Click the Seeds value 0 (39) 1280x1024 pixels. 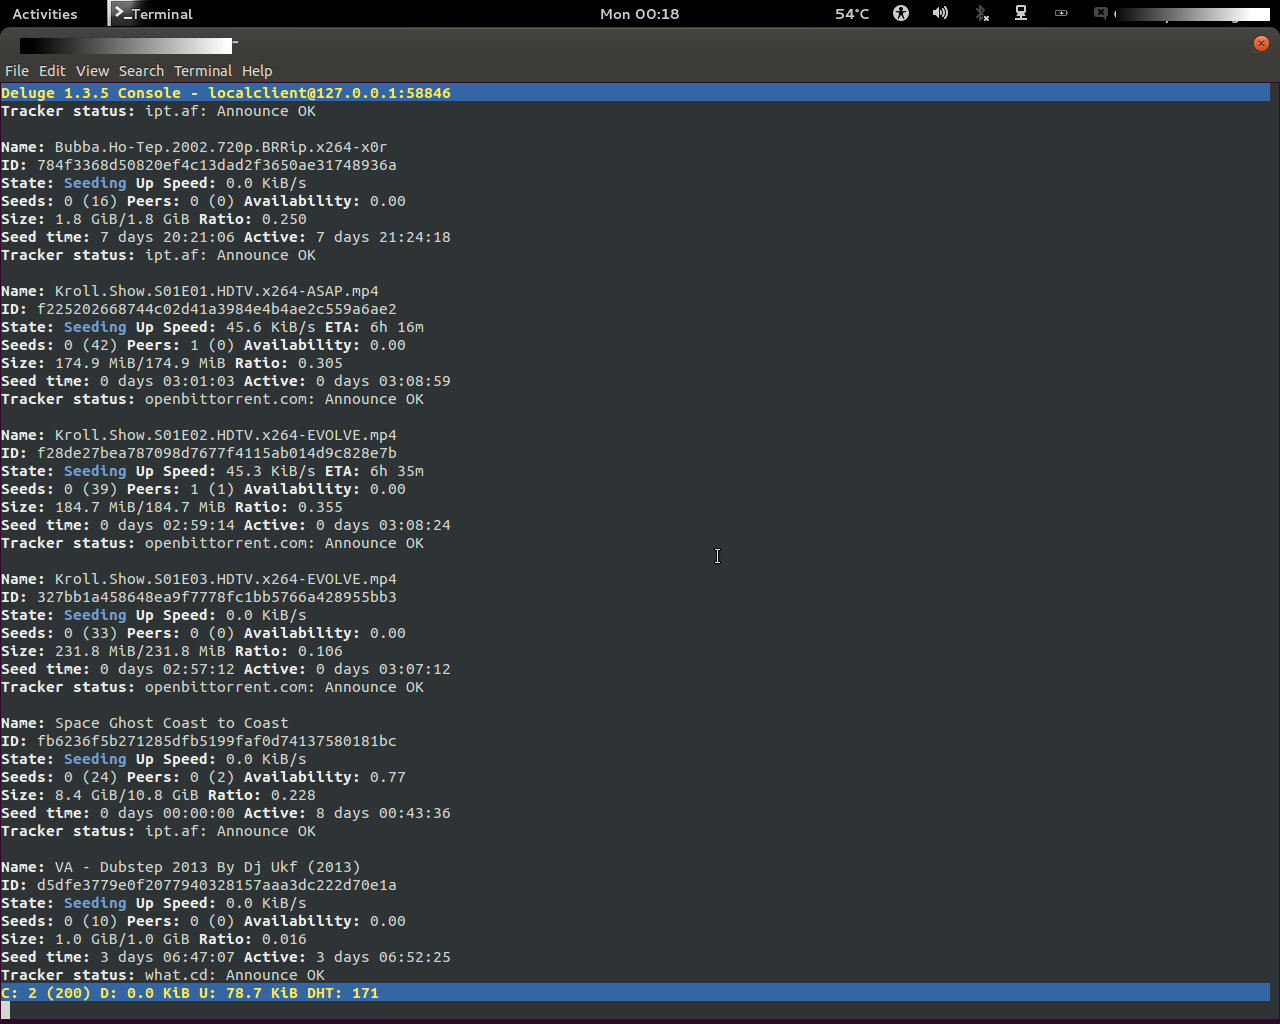tap(91, 489)
